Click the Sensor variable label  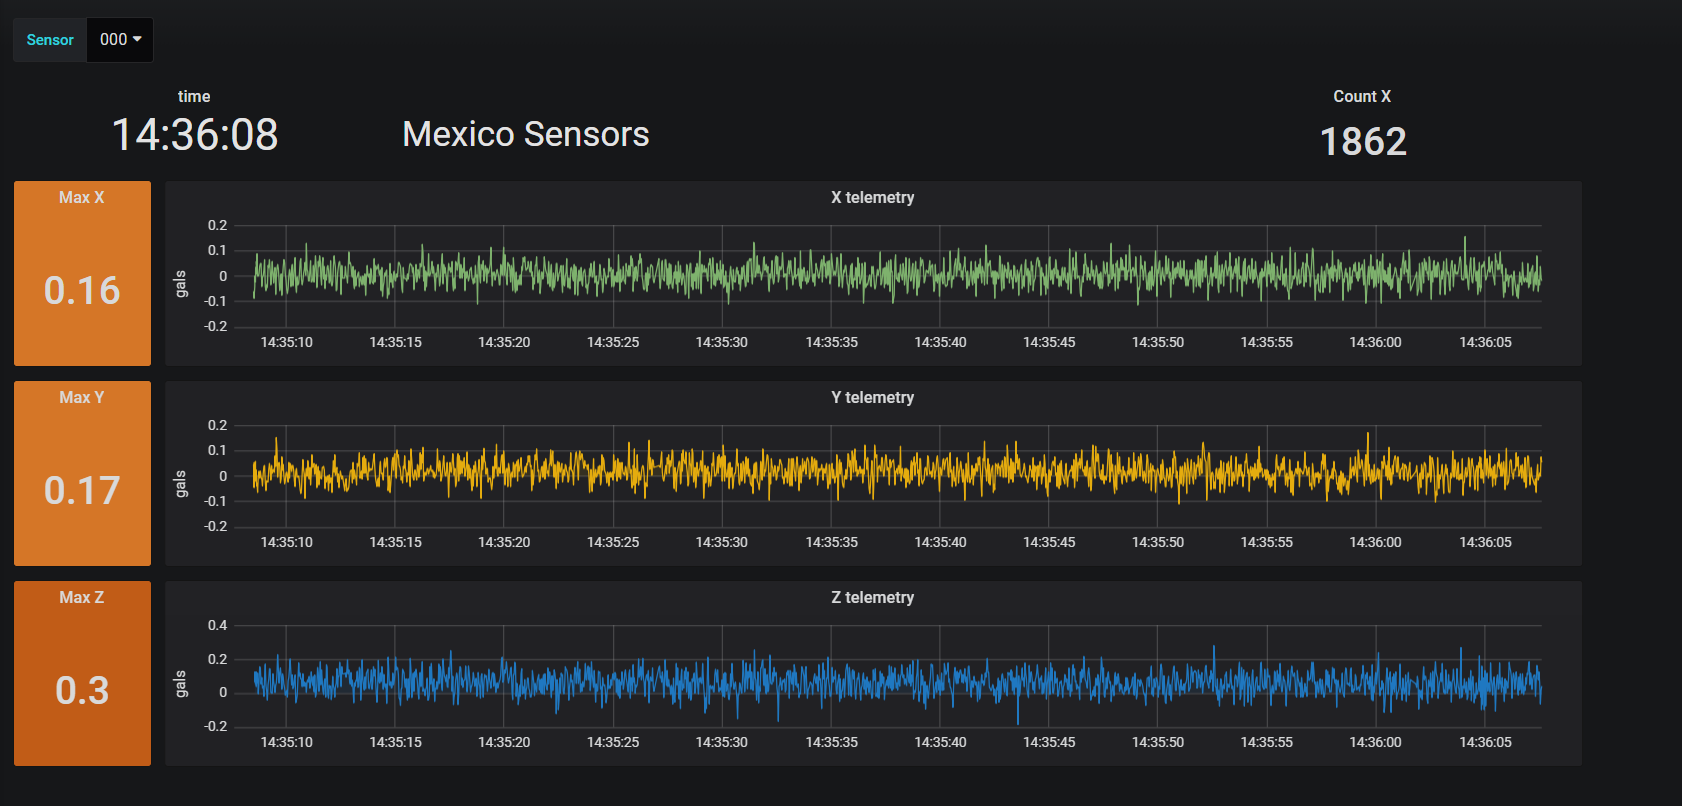tap(50, 40)
